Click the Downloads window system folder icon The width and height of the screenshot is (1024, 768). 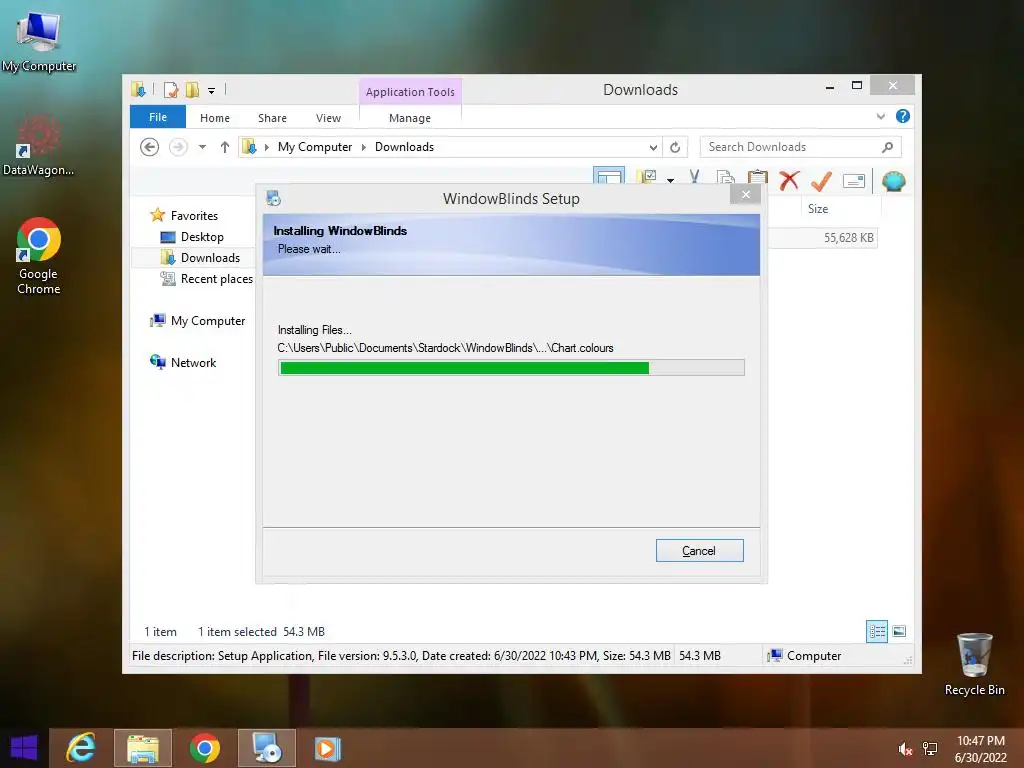(138, 89)
